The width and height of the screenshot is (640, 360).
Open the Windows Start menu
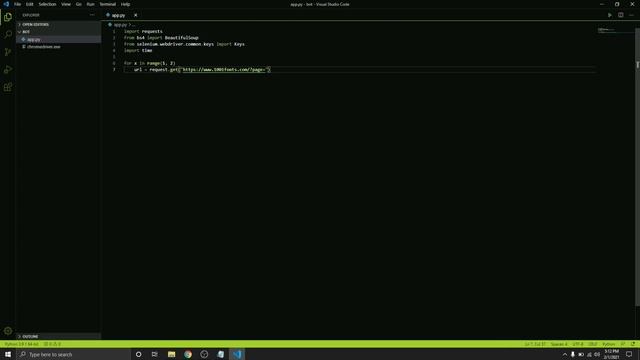[8, 354]
